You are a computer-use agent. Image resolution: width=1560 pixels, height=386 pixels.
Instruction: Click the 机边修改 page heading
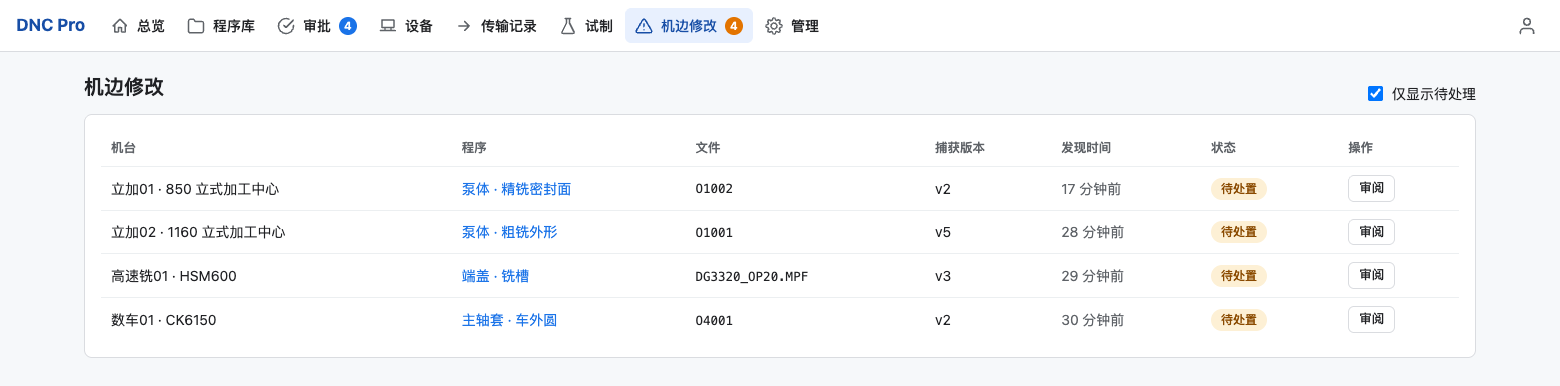[x=124, y=87]
